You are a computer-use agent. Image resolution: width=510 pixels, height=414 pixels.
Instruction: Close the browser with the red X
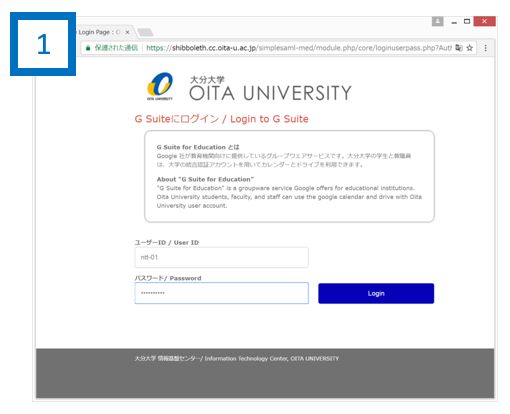click(484, 21)
